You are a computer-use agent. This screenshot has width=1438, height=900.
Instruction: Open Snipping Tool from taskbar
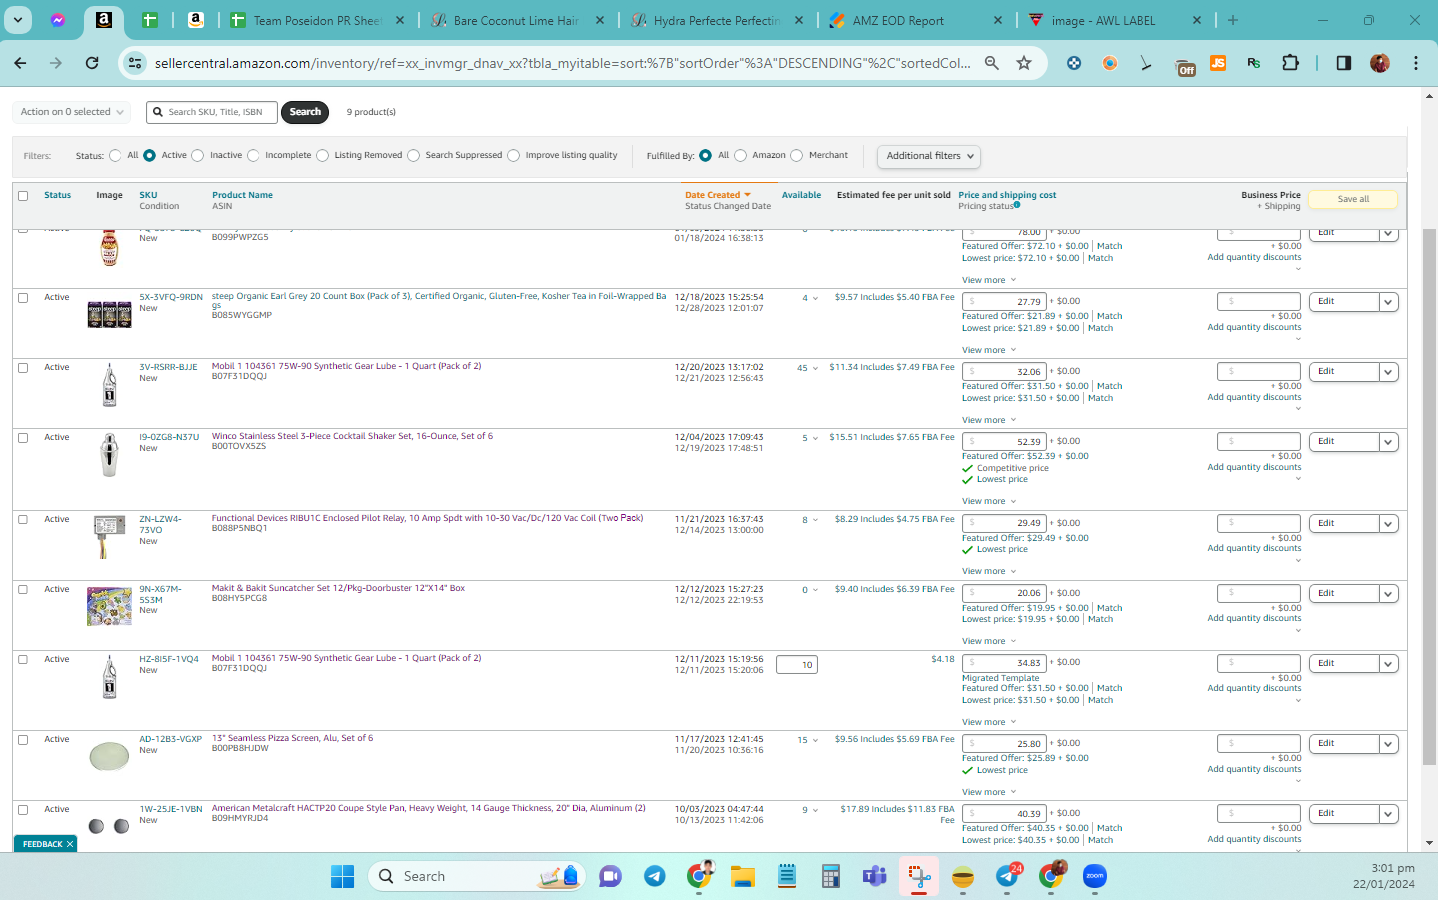pyautogui.click(x=919, y=876)
